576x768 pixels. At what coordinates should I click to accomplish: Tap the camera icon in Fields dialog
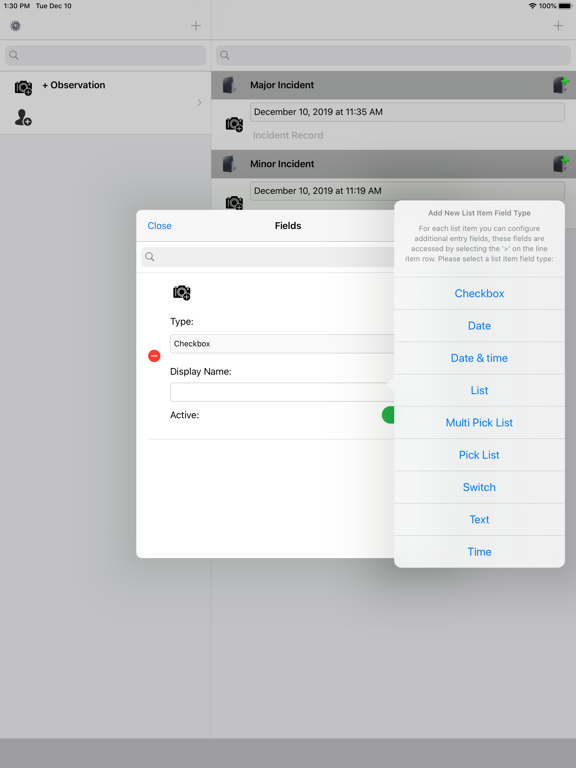pyautogui.click(x=182, y=292)
